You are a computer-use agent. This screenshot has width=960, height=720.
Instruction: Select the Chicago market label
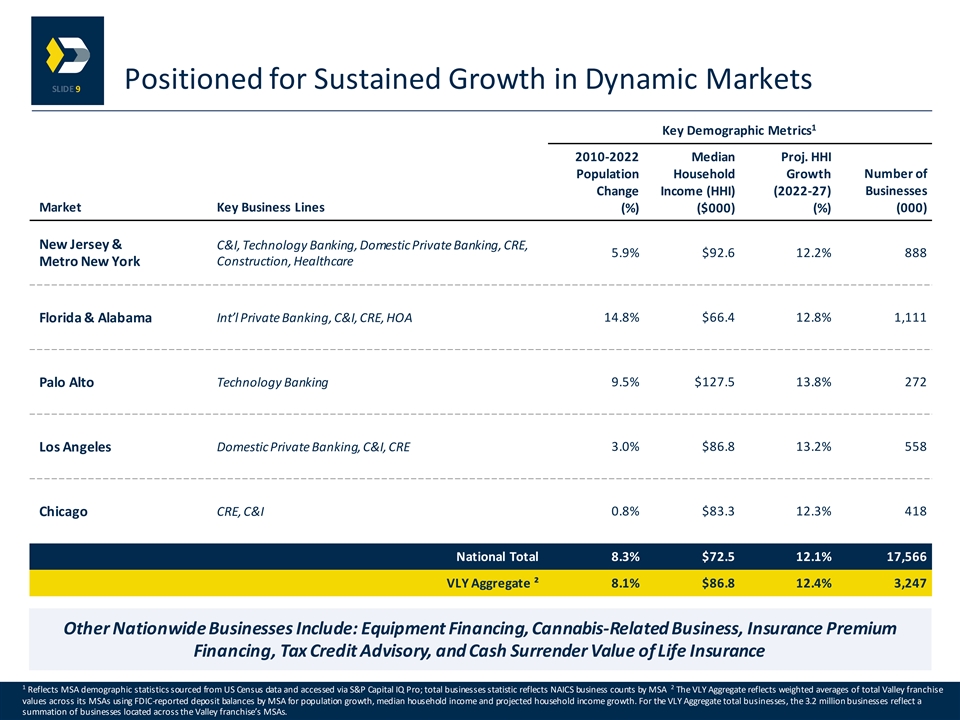point(63,511)
